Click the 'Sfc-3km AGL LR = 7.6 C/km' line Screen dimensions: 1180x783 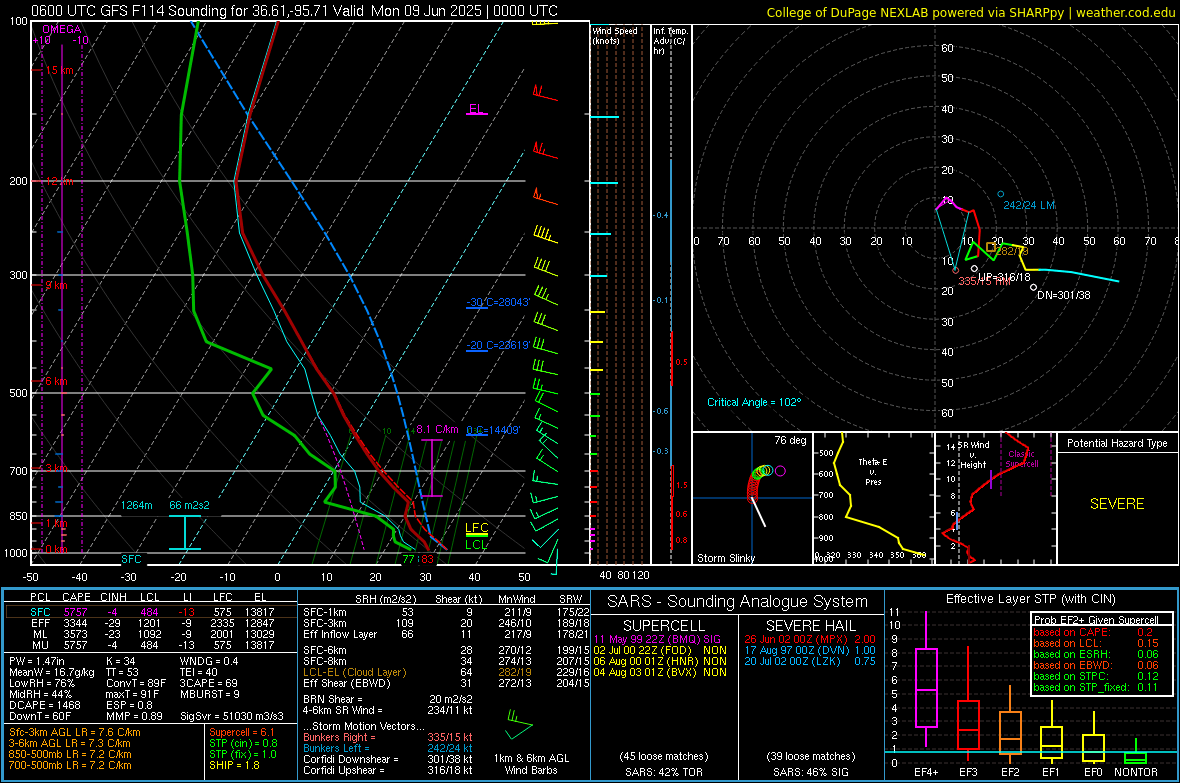pos(75,732)
